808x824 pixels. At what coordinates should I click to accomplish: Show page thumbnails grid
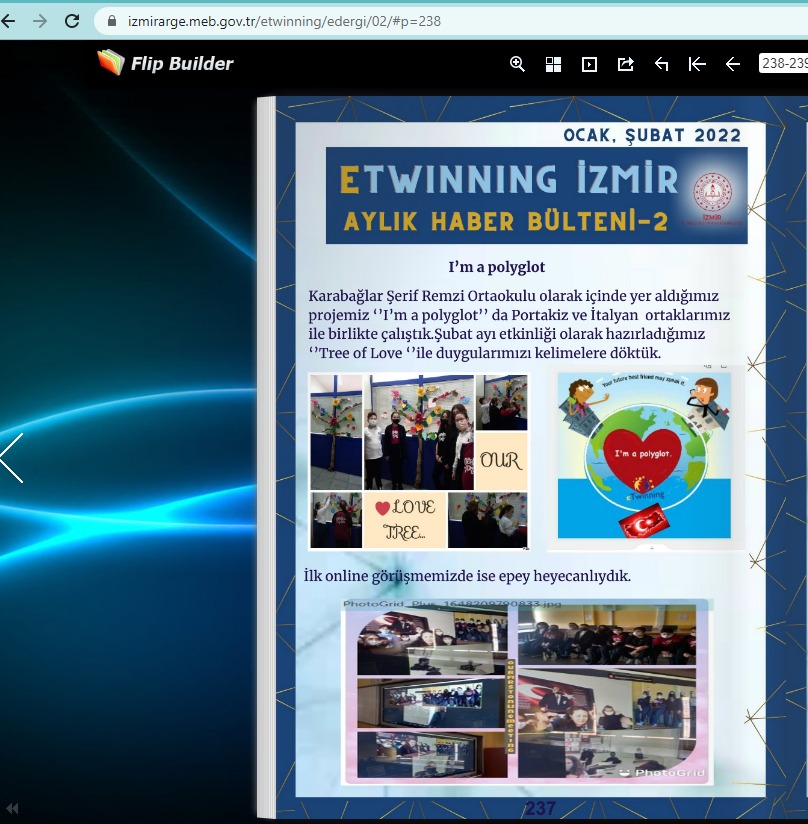(553, 64)
